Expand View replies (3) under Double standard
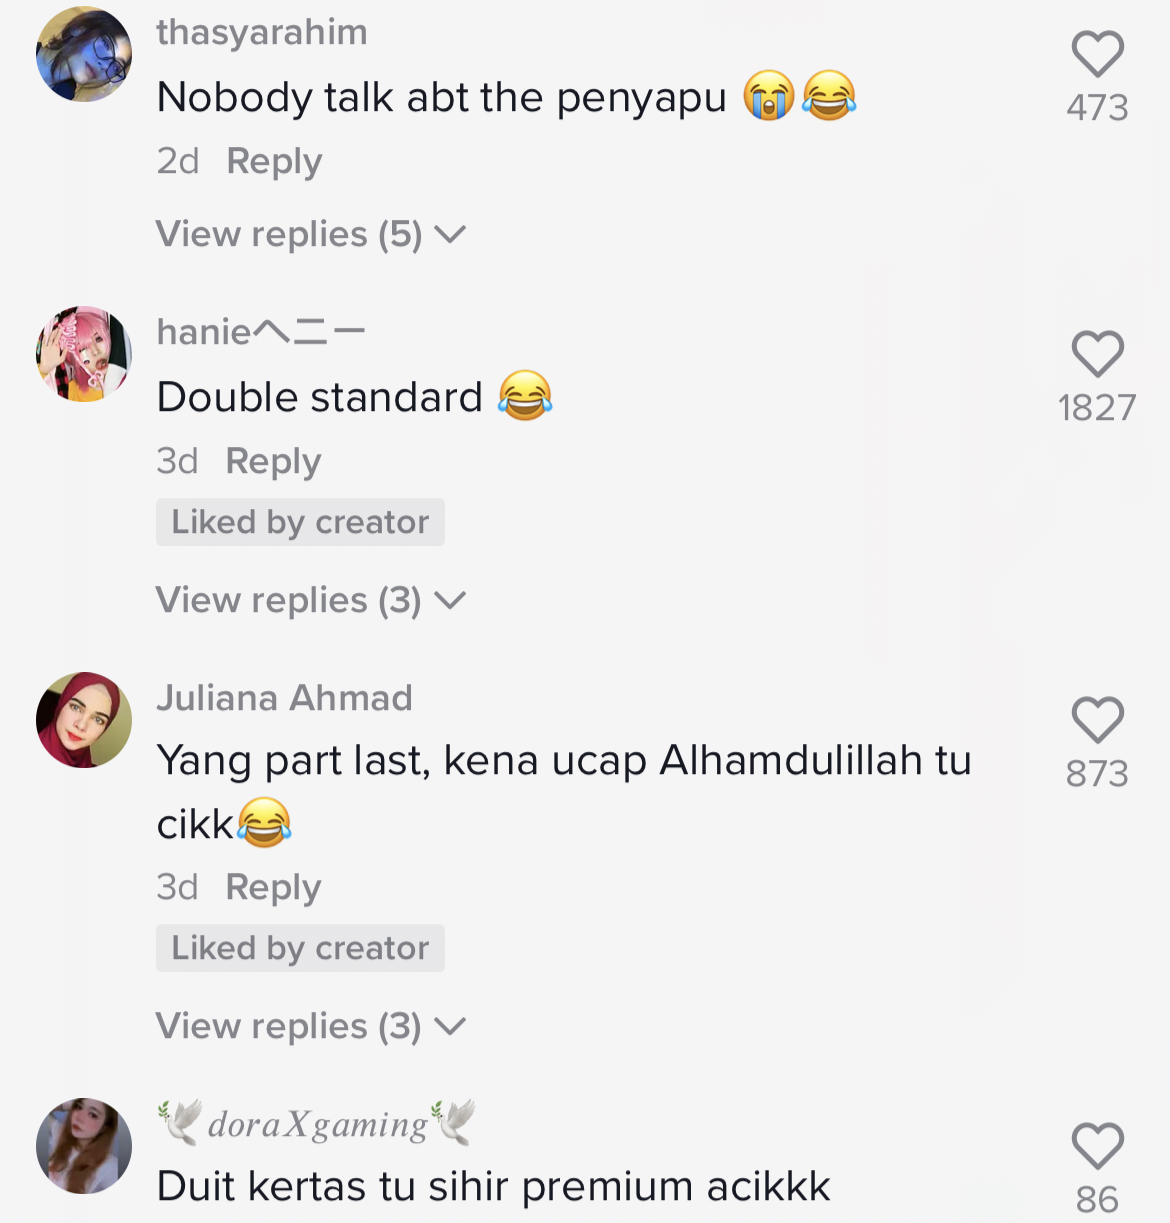 coord(311,600)
